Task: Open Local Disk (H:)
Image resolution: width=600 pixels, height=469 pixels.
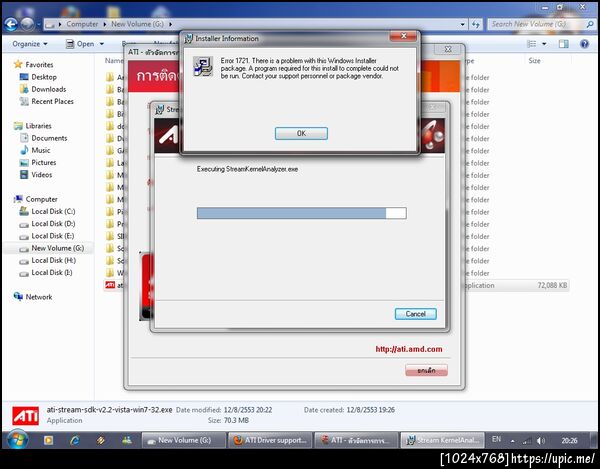Action: point(53,260)
